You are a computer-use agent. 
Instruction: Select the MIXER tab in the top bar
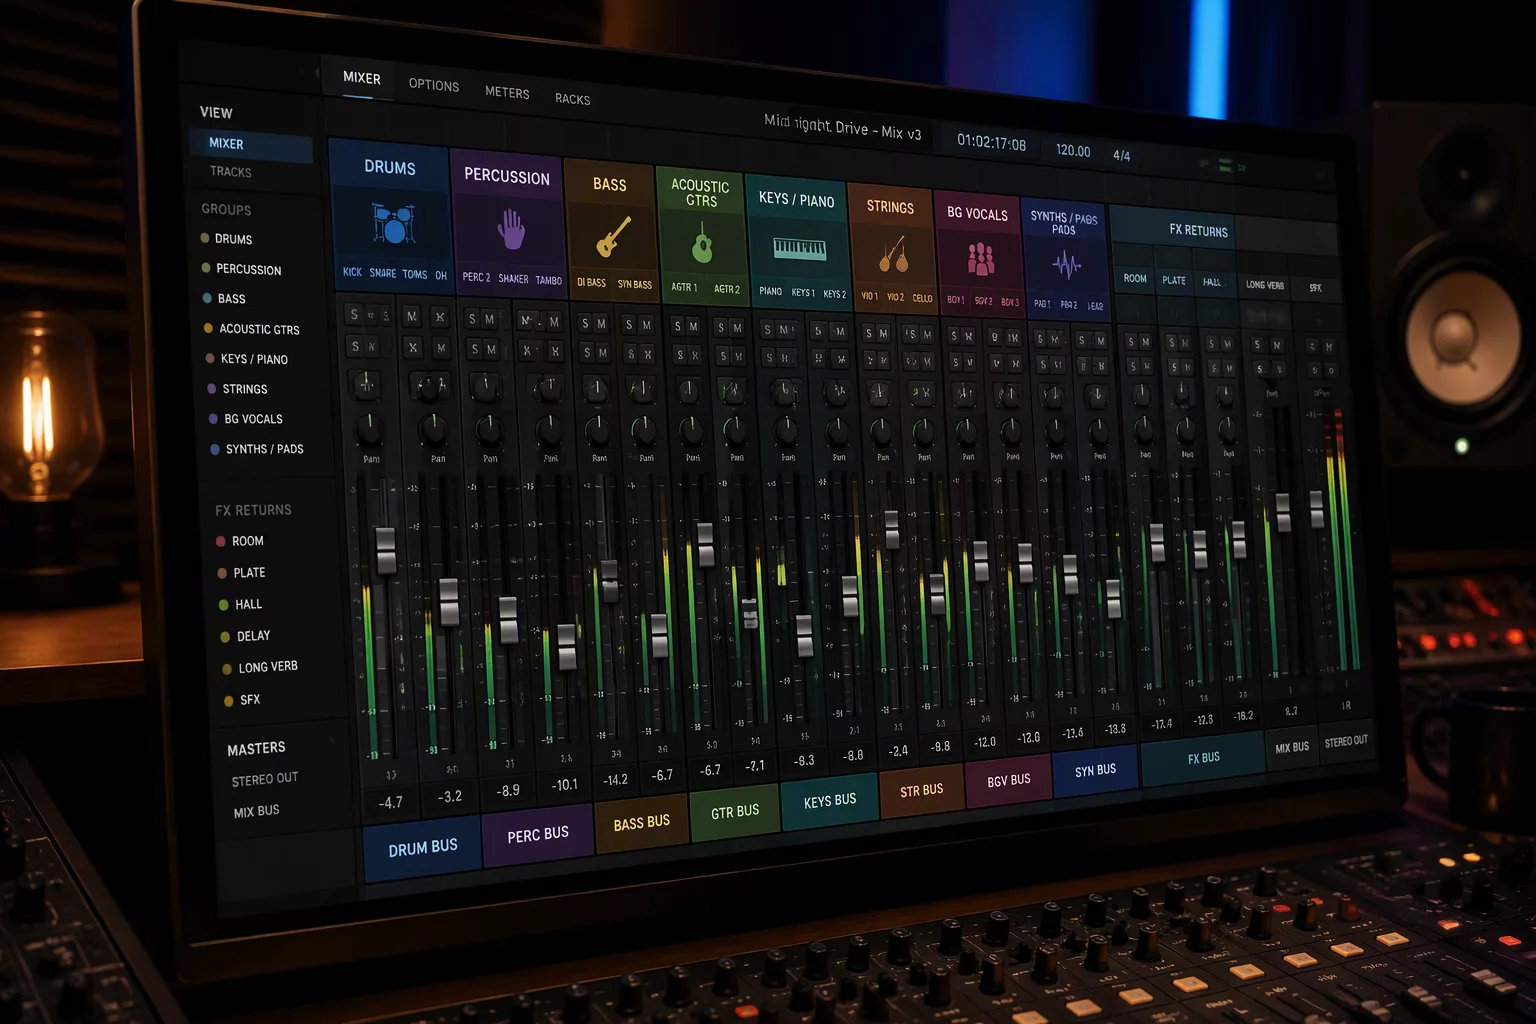pyautogui.click(x=362, y=78)
